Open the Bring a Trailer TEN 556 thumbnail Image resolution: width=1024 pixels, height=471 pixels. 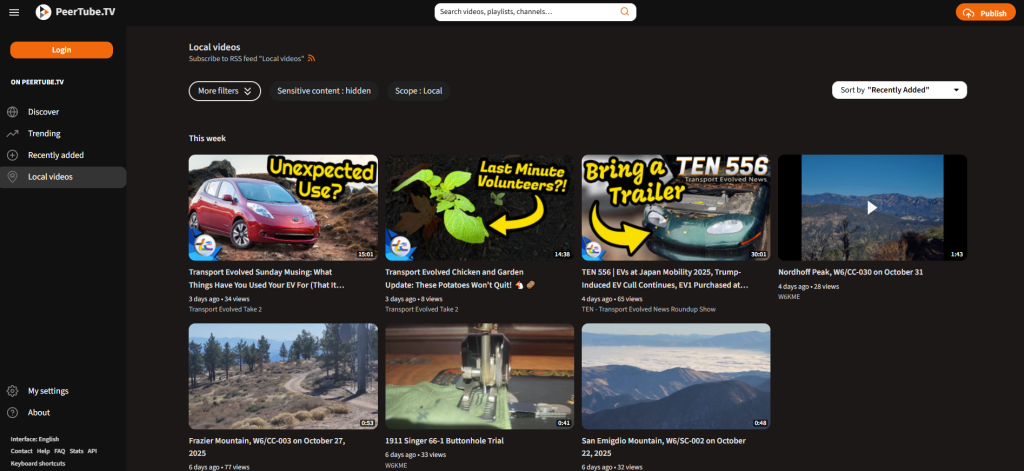pyautogui.click(x=676, y=208)
